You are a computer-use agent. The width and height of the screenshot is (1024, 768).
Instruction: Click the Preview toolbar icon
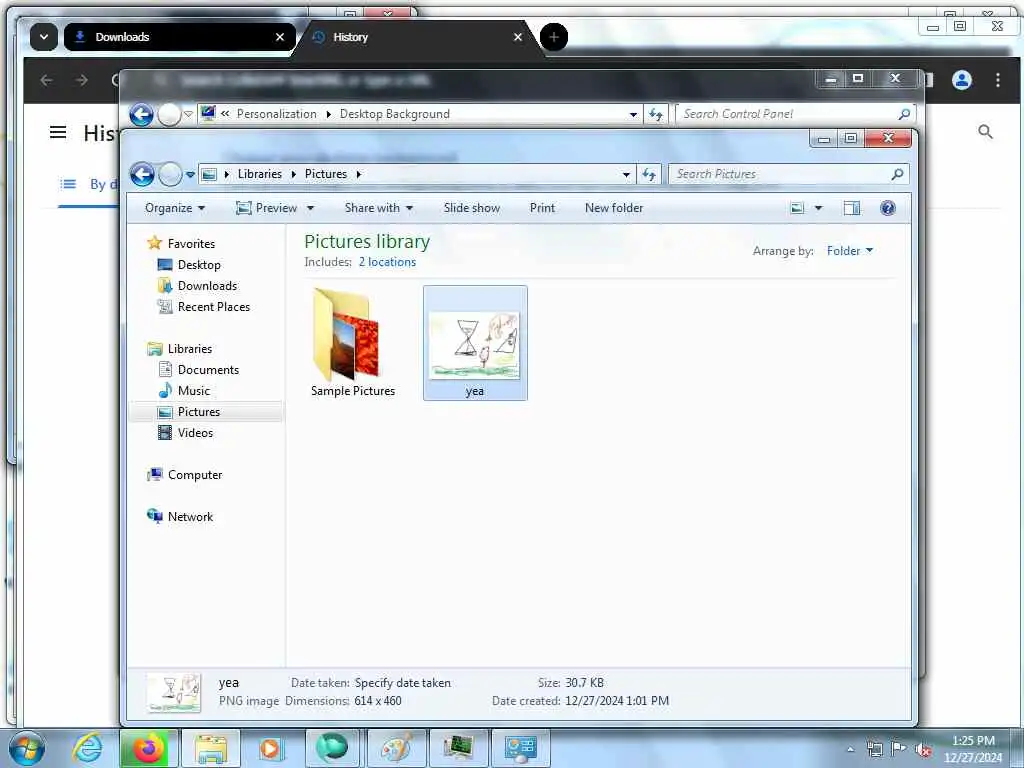pyautogui.click(x=244, y=208)
